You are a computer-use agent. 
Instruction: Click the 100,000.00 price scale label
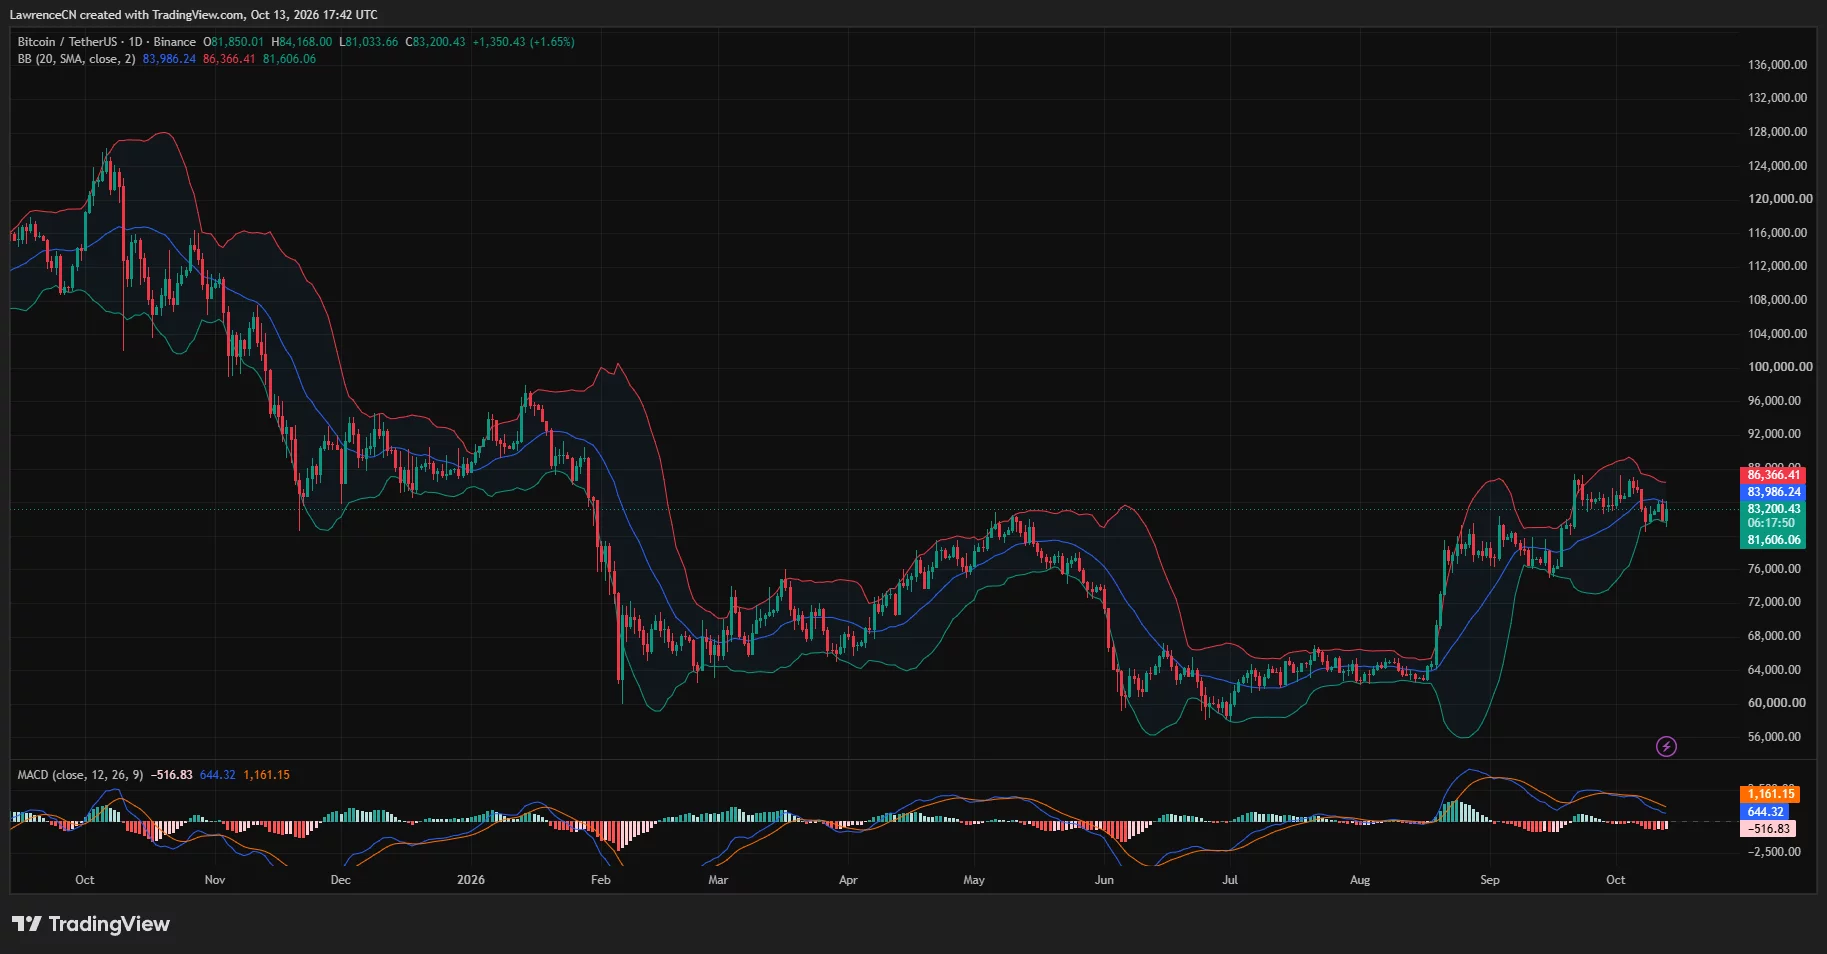pos(1780,367)
